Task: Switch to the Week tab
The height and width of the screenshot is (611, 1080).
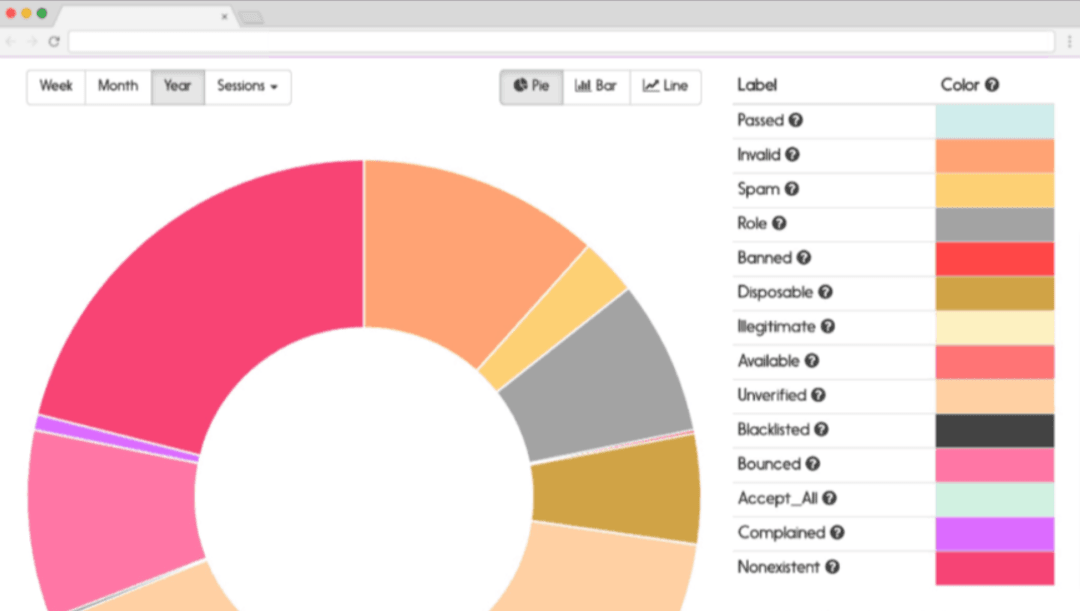Action: (56, 87)
